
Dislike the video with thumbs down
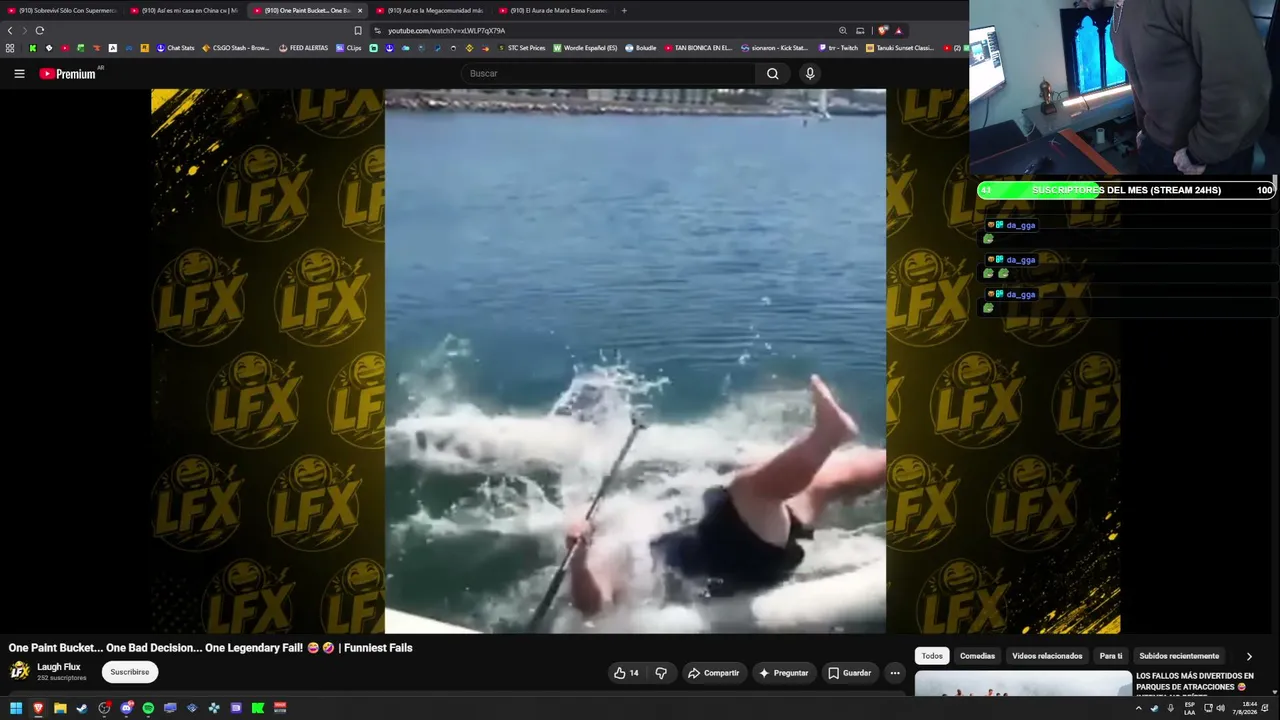tap(661, 673)
